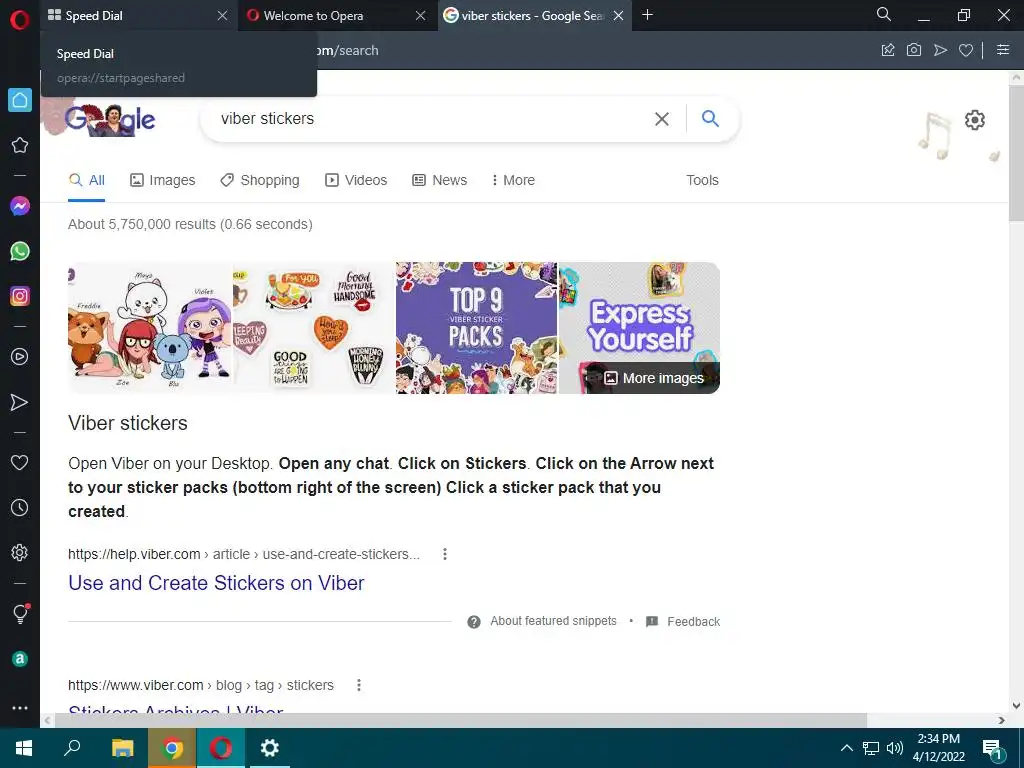Viewport: 1024px width, 768px height.
Task: Open the Good Morning Handsome sticker image
Action: (x=314, y=328)
